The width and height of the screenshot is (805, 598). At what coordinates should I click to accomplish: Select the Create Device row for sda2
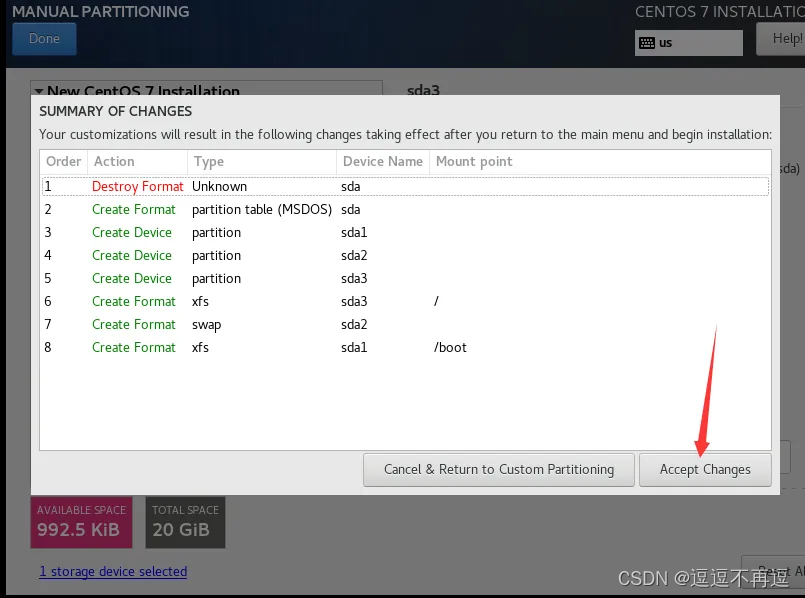405,256
